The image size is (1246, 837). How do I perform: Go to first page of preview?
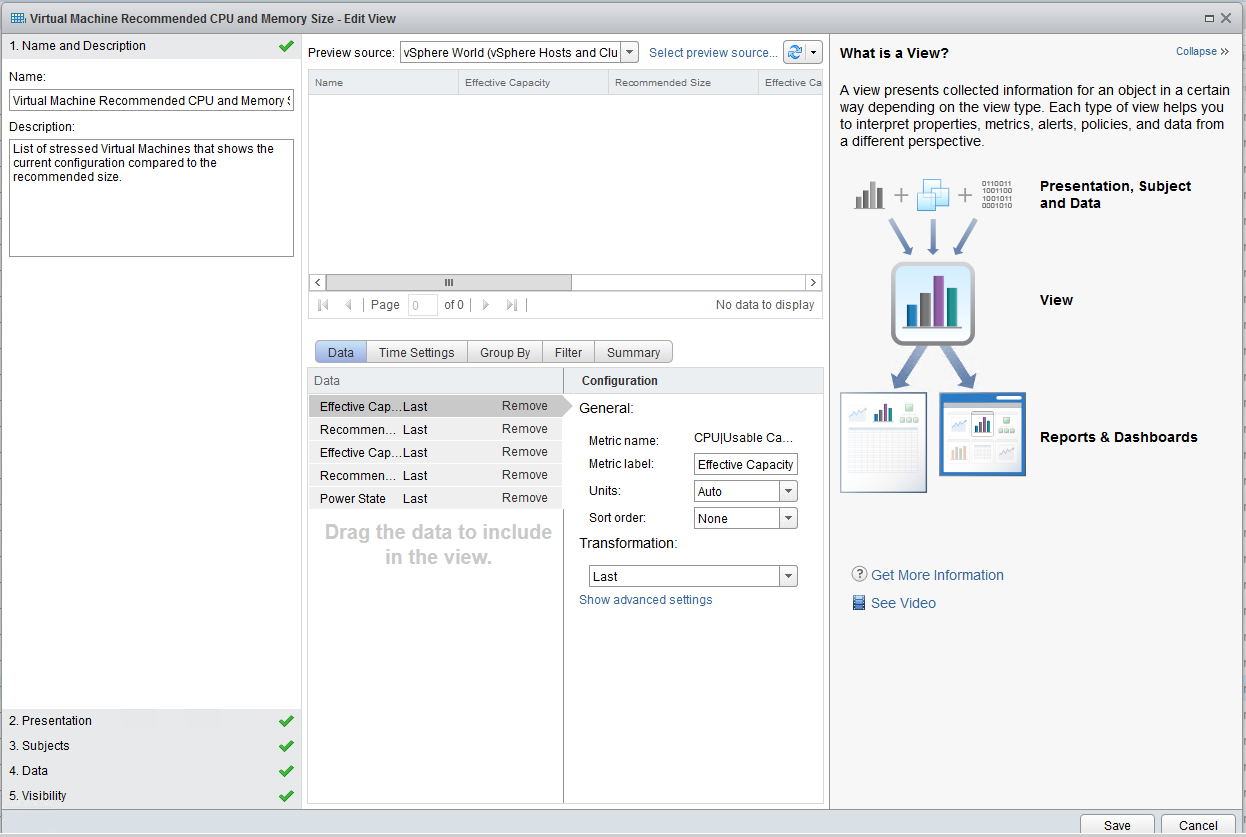click(323, 305)
